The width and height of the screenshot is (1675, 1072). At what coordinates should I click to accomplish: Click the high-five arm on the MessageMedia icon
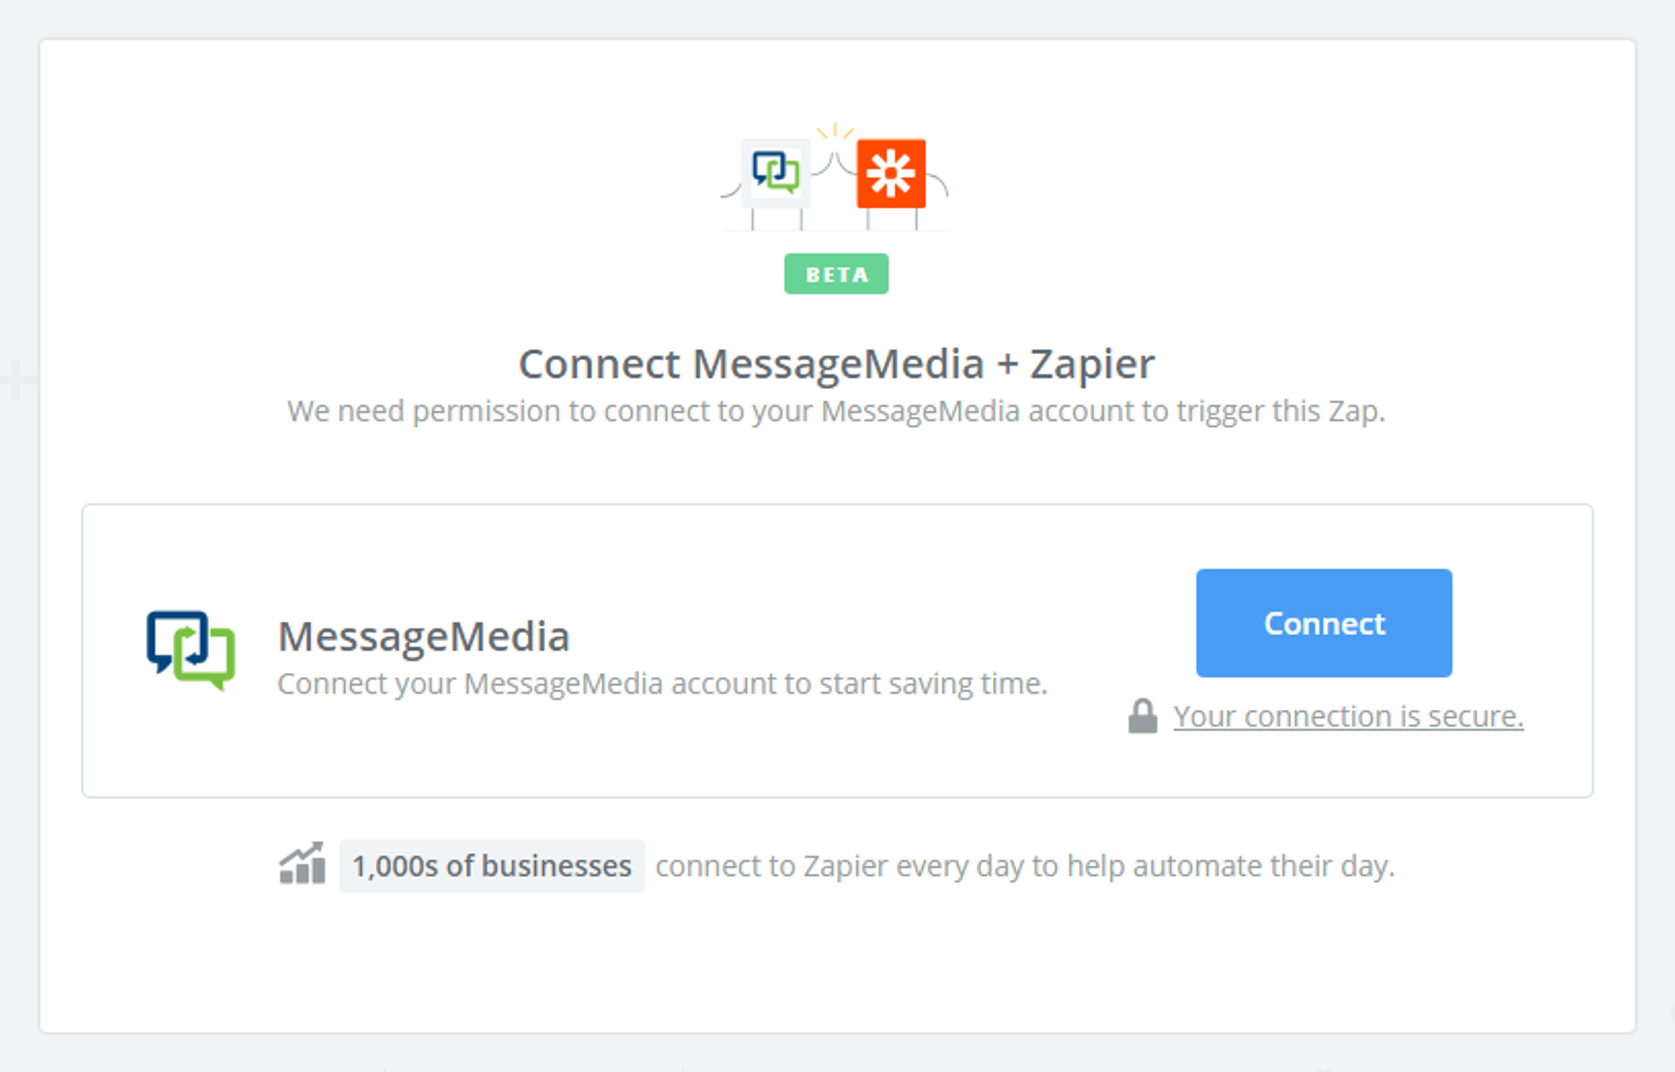[x=822, y=163]
